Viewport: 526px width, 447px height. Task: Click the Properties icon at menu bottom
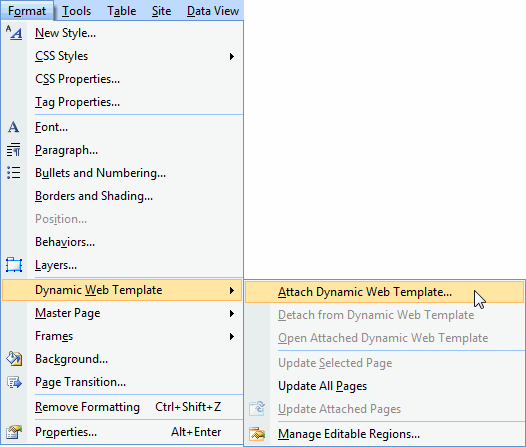tap(14, 432)
